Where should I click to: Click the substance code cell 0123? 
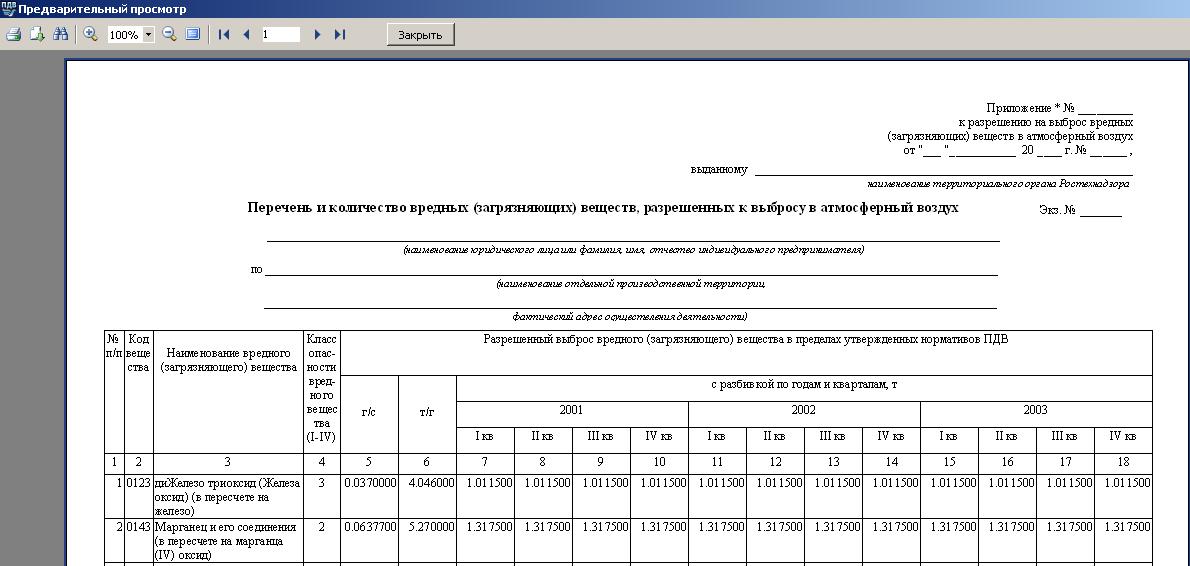point(138,483)
